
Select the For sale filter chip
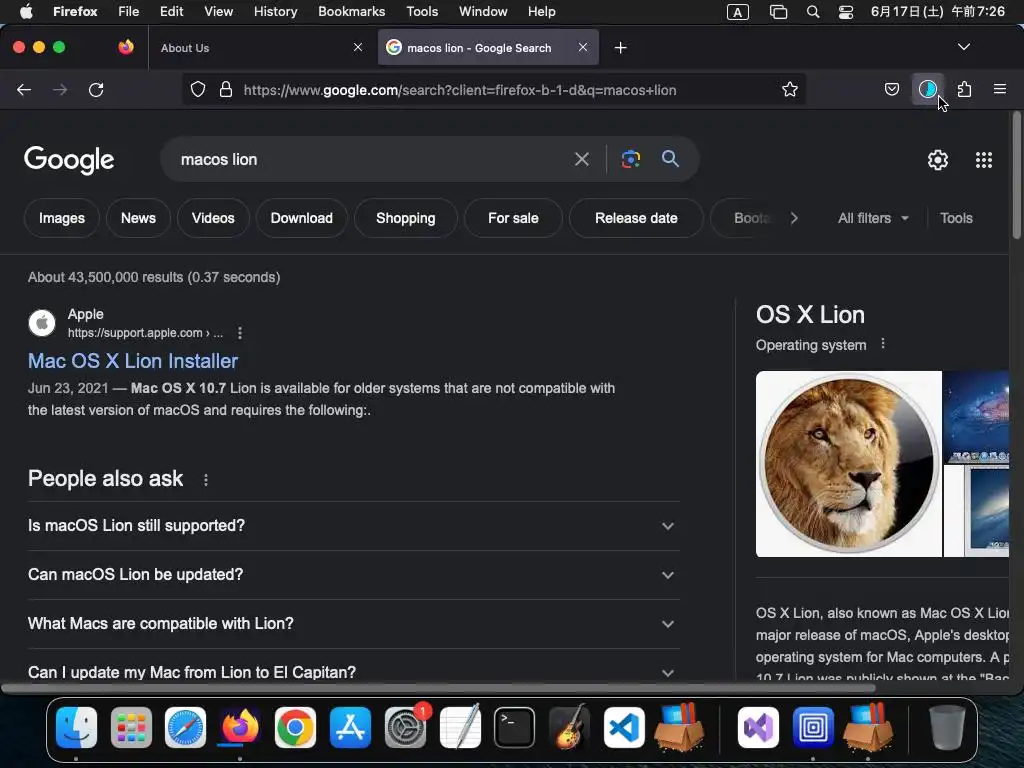click(x=513, y=218)
